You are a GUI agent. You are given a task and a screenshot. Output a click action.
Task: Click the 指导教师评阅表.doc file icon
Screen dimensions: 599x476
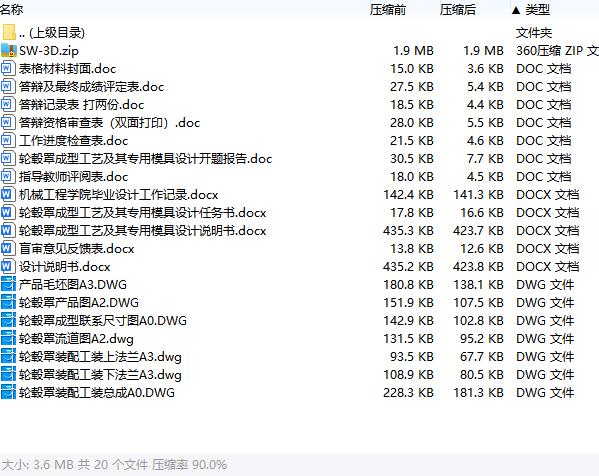[8, 176]
